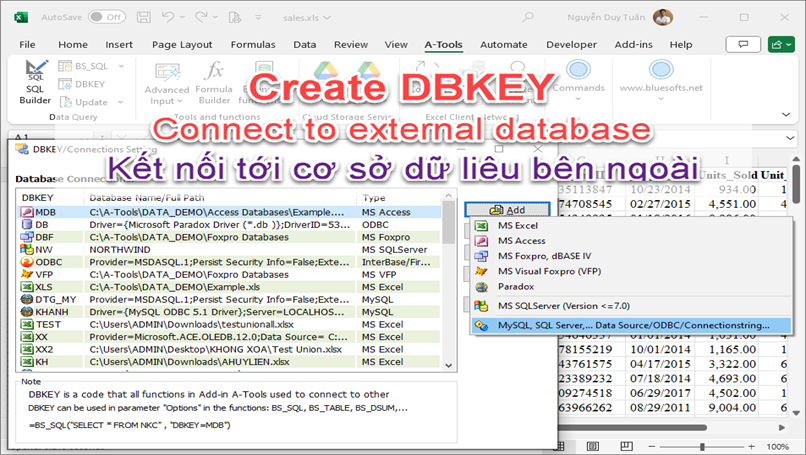Open the File tab
This screenshot has height=455, width=806.
(27, 45)
